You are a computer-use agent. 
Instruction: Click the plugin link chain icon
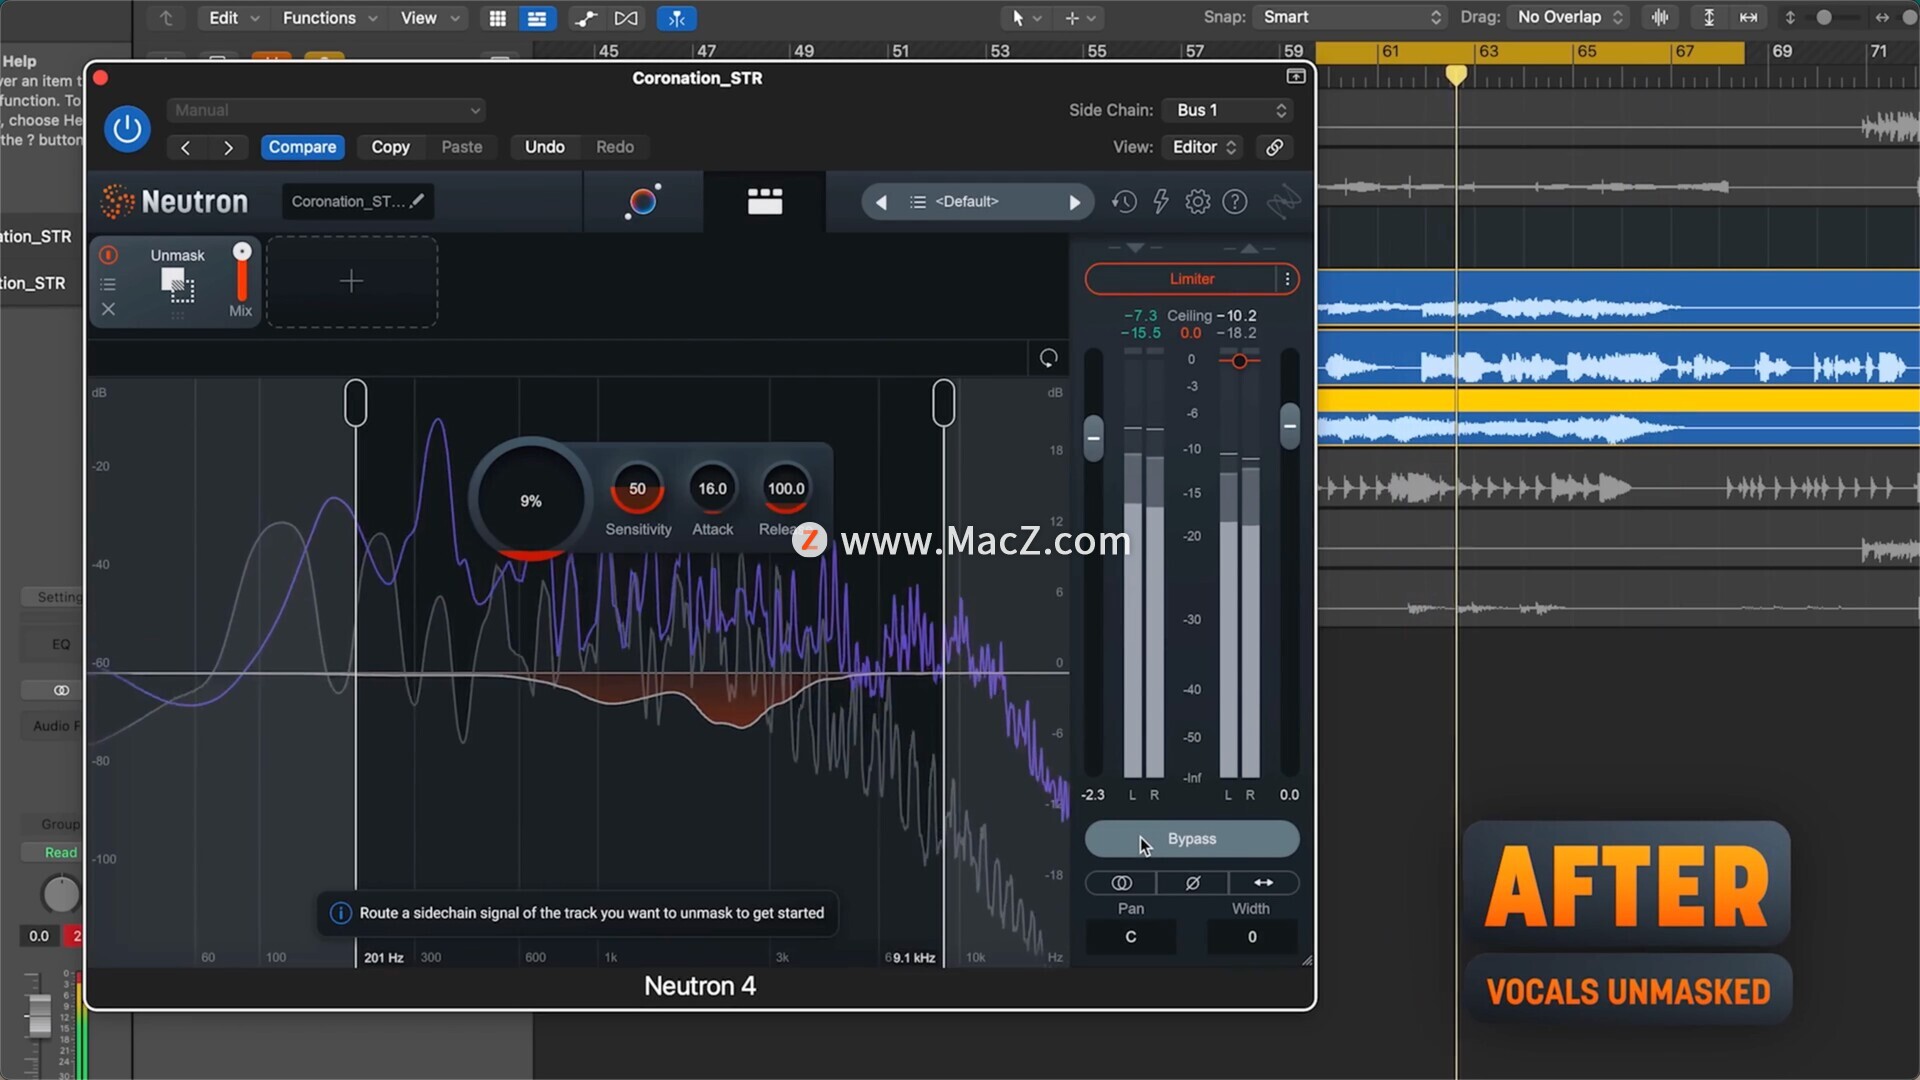tap(1274, 147)
